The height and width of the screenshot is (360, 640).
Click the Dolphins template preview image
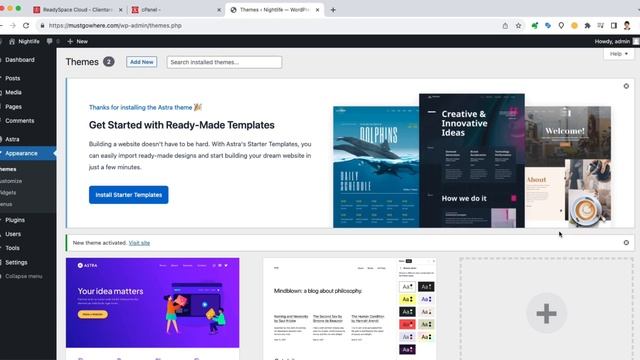click(x=376, y=167)
